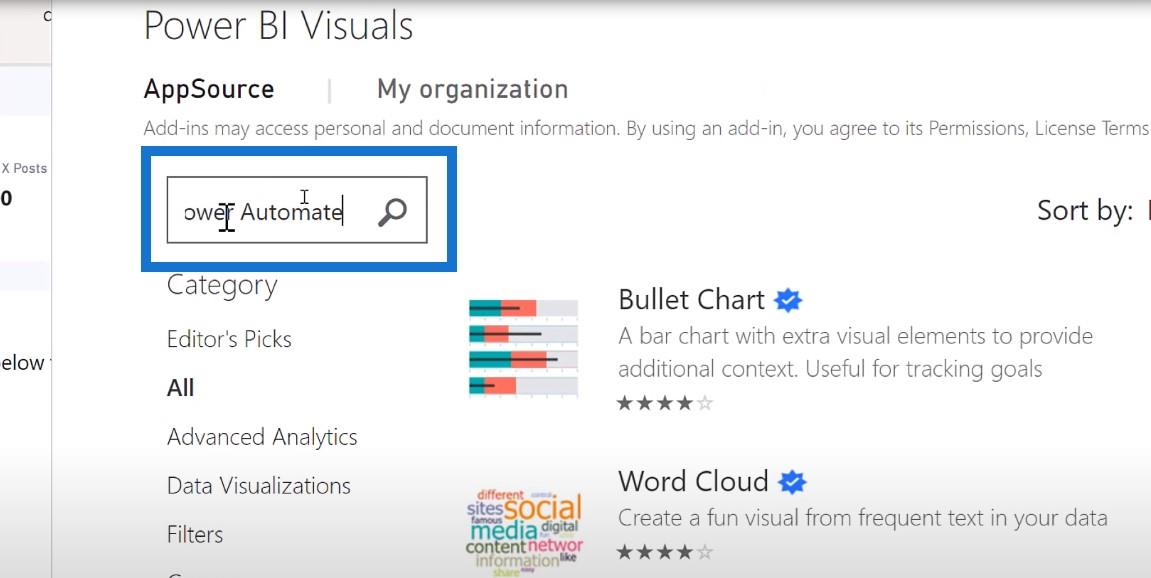Switch to the My organization tab
This screenshot has height=578, width=1151.
[x=473, y=90]
